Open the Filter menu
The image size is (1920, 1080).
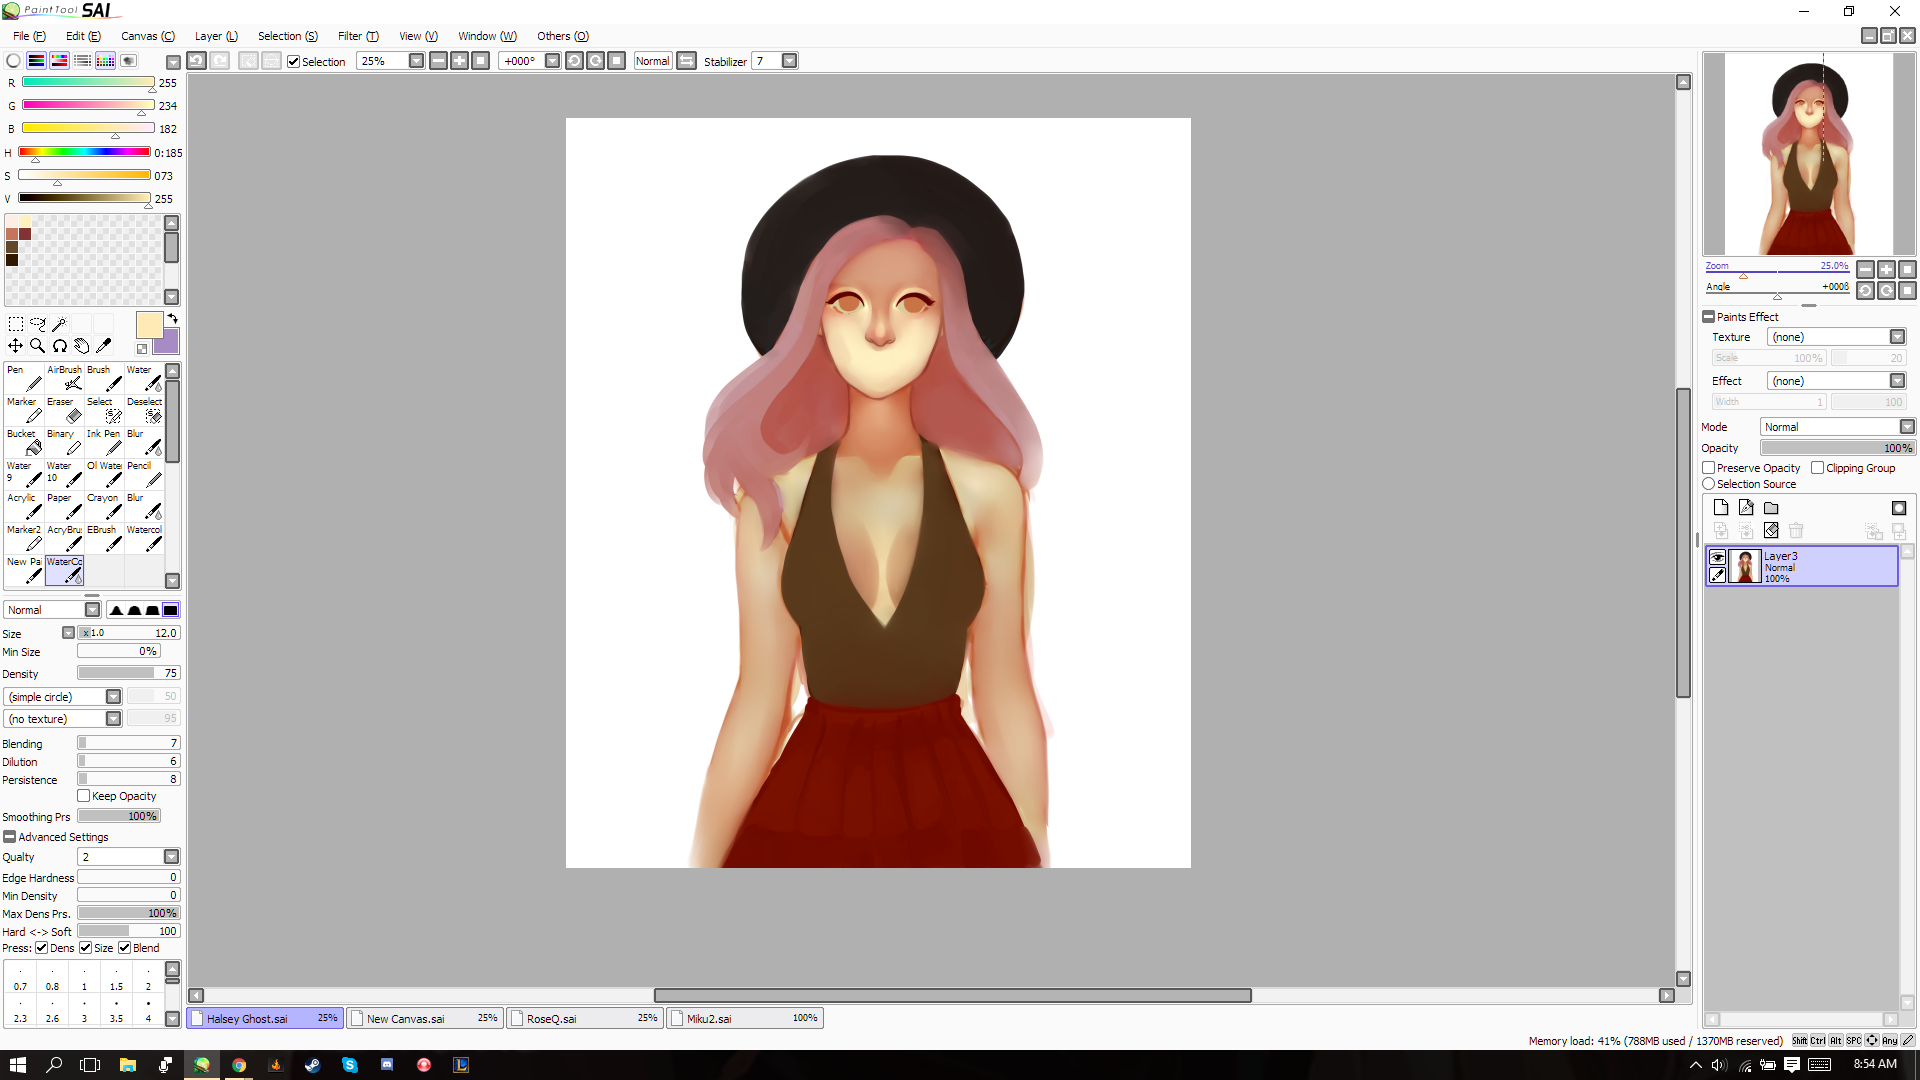[x=358, y=36]
